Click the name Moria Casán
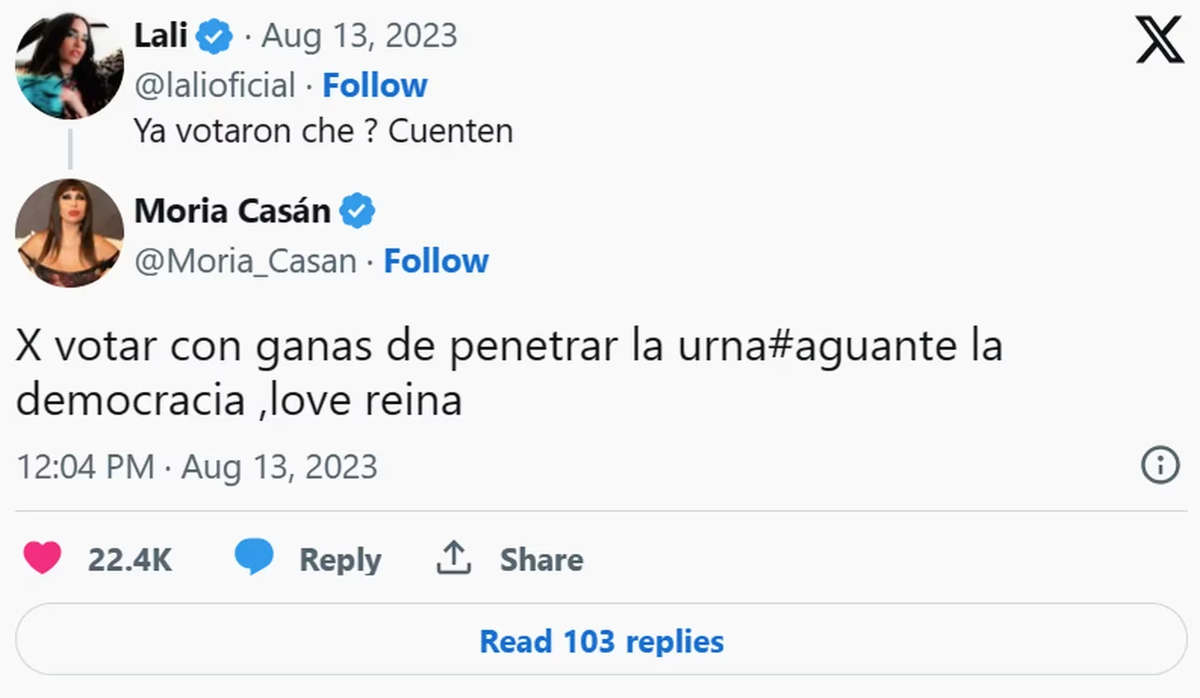This screenshot has width=1200, height=698. tap(233, 210)
